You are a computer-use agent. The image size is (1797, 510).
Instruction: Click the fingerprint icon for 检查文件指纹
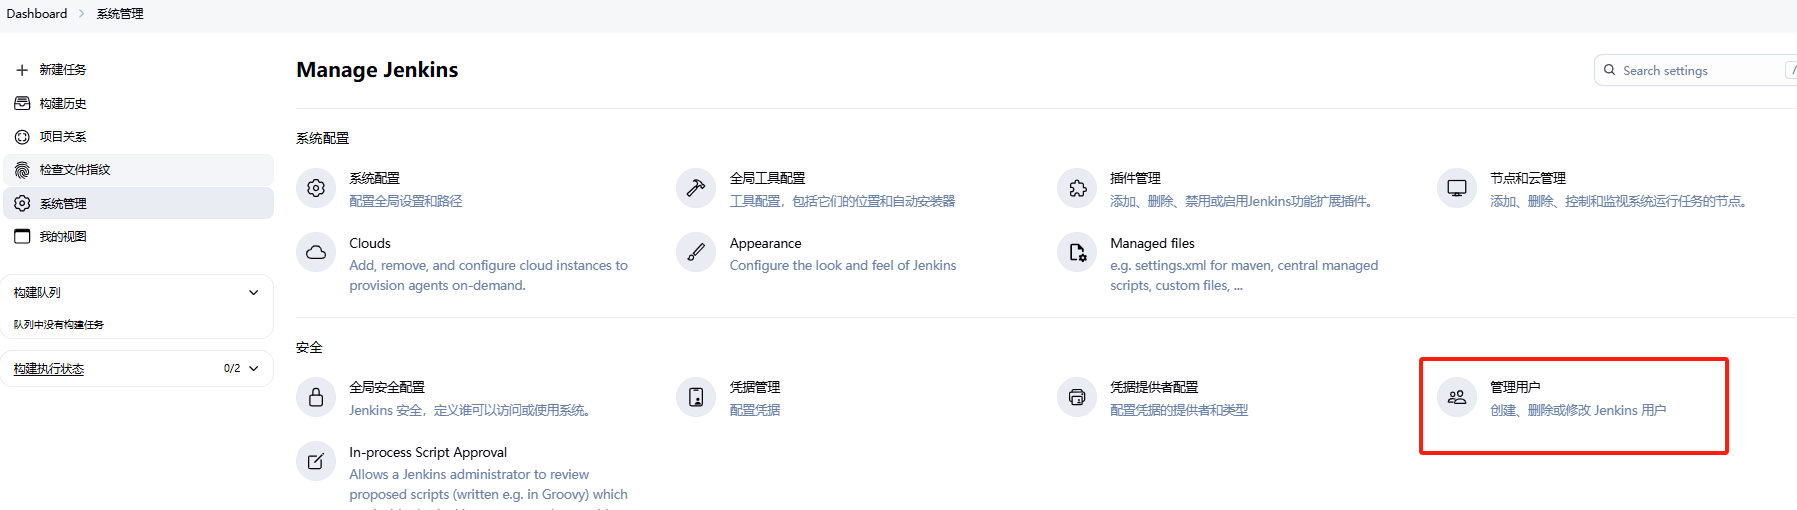(x=22, y=170)
